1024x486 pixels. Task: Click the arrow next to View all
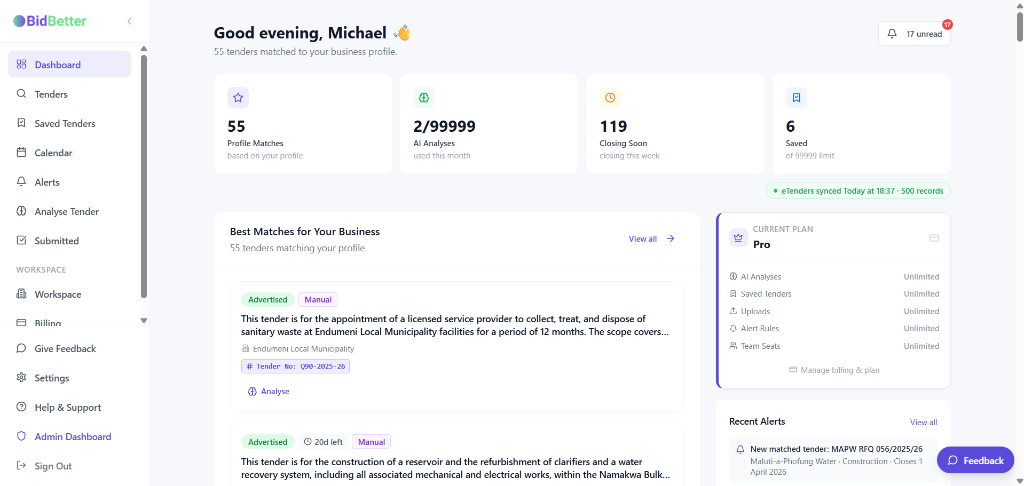(x=671, y=239)
